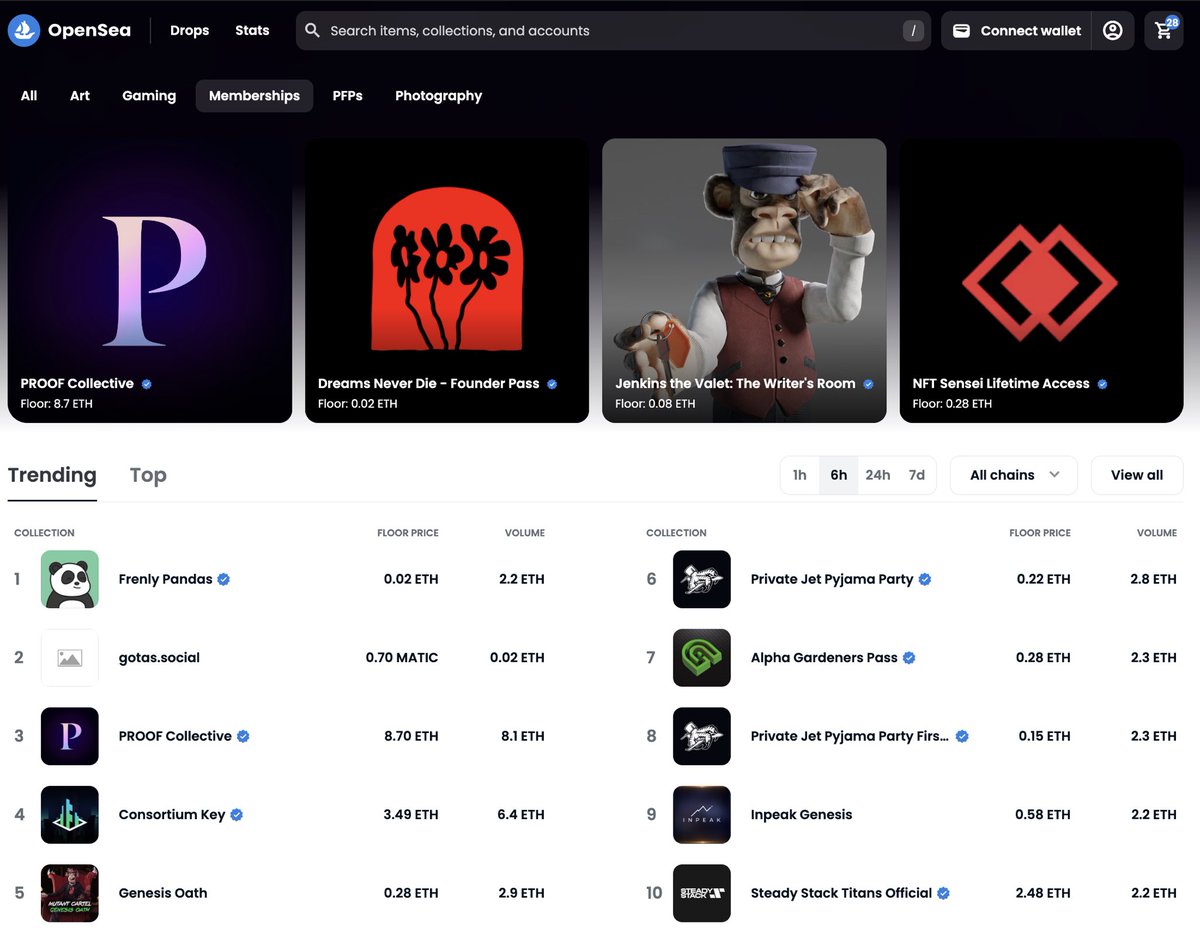Click the Consortium Key avatar icon
Screen dimensions: 1200x944
pyautogui.click(x=70, y=815)
